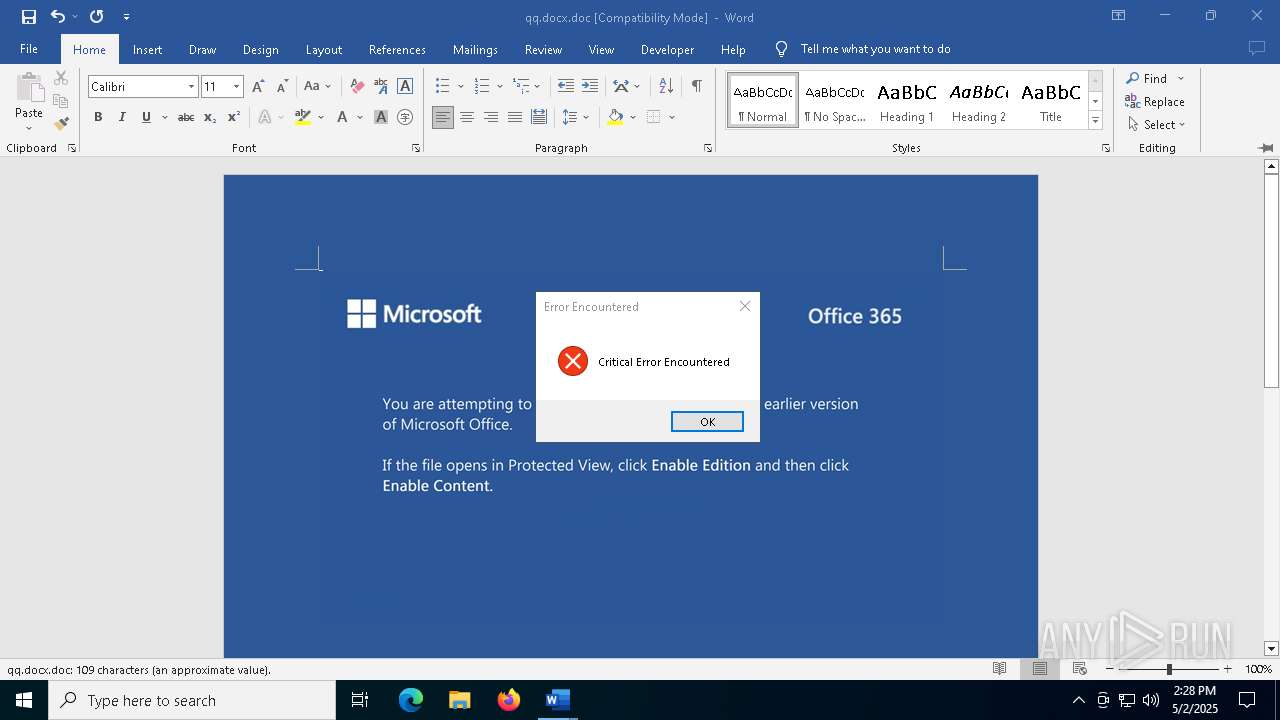This screenshot has height=720, width=1280.
Task: Apply the Heading 1 style
Action: pos(907,101)
